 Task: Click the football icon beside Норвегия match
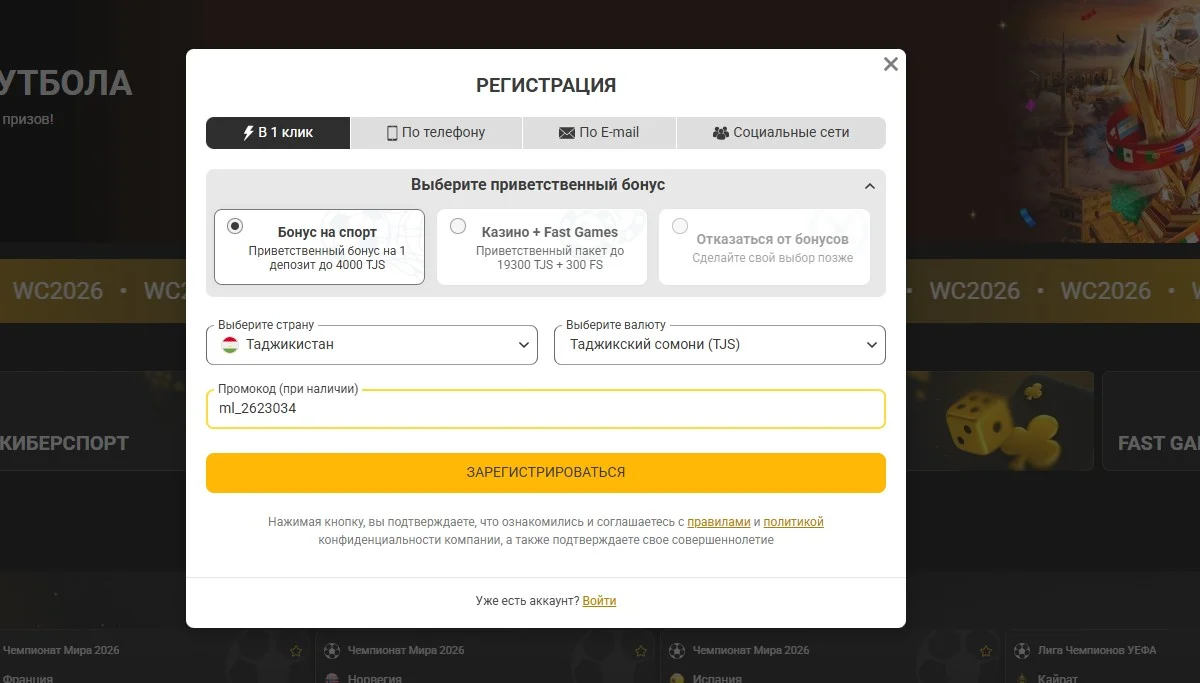click(x=333, y=651)
